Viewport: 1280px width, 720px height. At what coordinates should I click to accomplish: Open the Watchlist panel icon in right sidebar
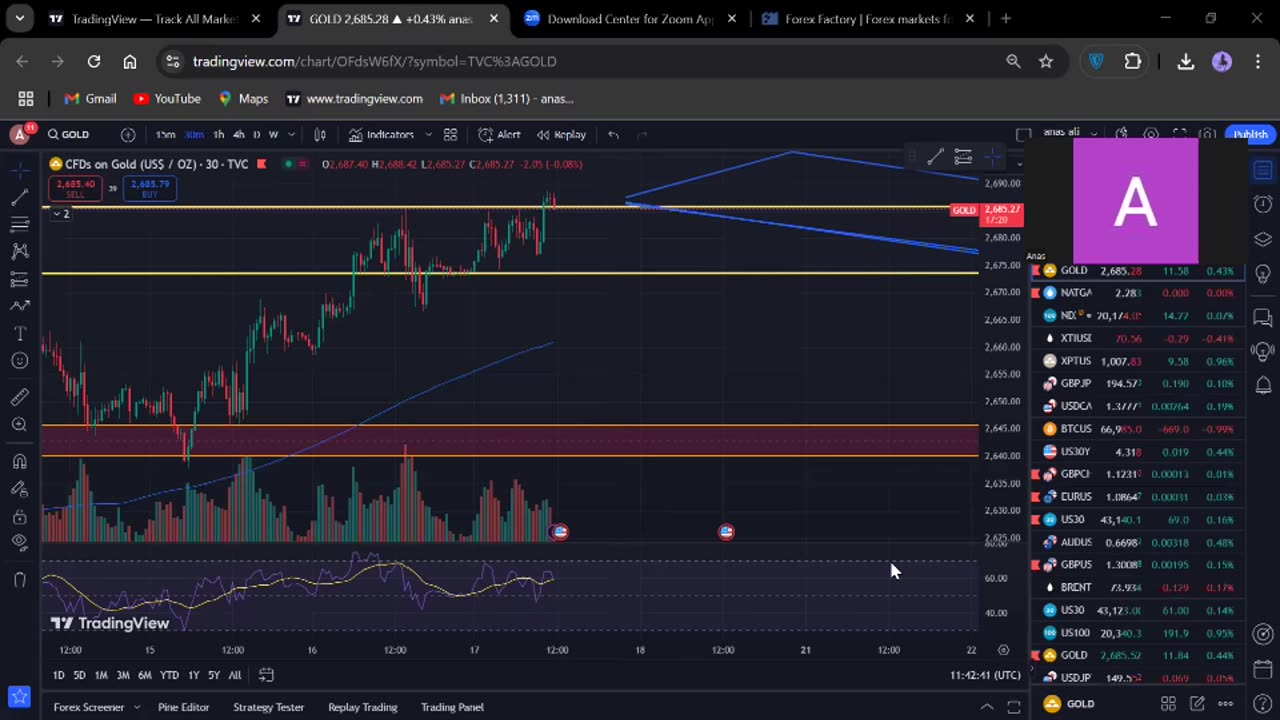click(x=1263, y=170)
